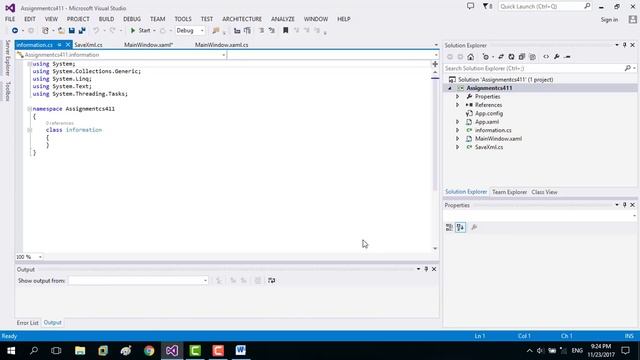Viewport: 640px width, 360px height.
Task: Select SaveXml.cs in Solution Explorer
Action: [x=489, y=147]
